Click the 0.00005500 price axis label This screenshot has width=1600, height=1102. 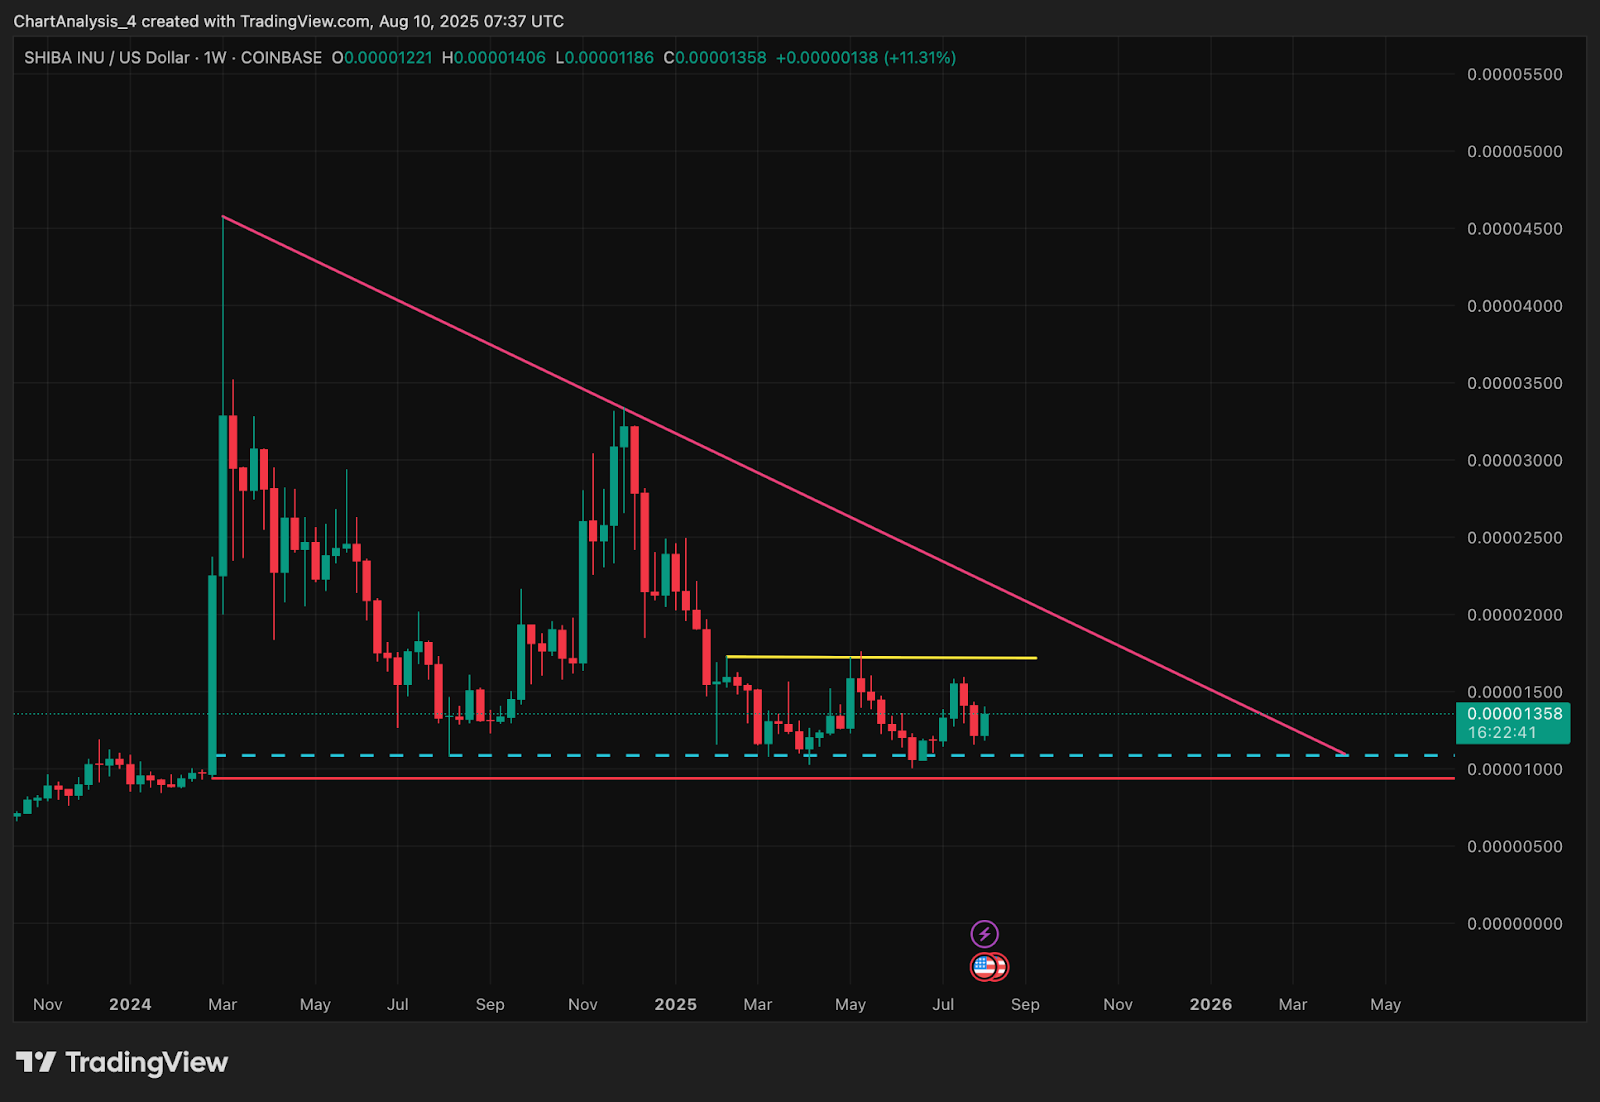(1514, 75)
